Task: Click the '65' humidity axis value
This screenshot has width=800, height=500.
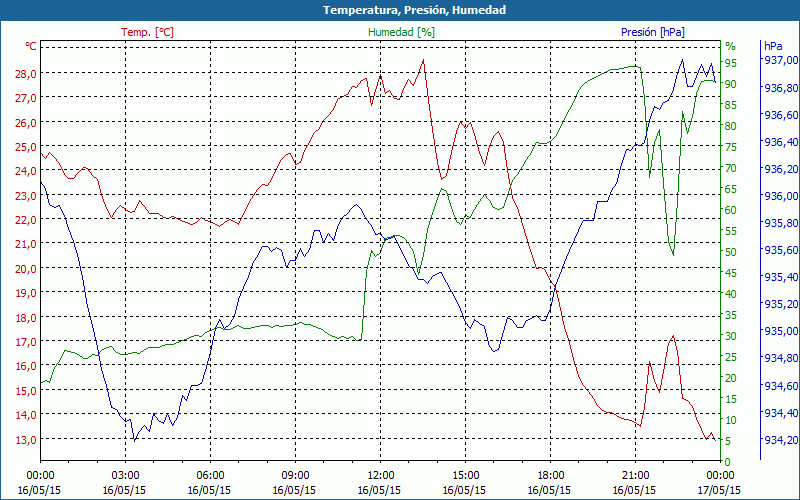Action: tap(731, 189)
